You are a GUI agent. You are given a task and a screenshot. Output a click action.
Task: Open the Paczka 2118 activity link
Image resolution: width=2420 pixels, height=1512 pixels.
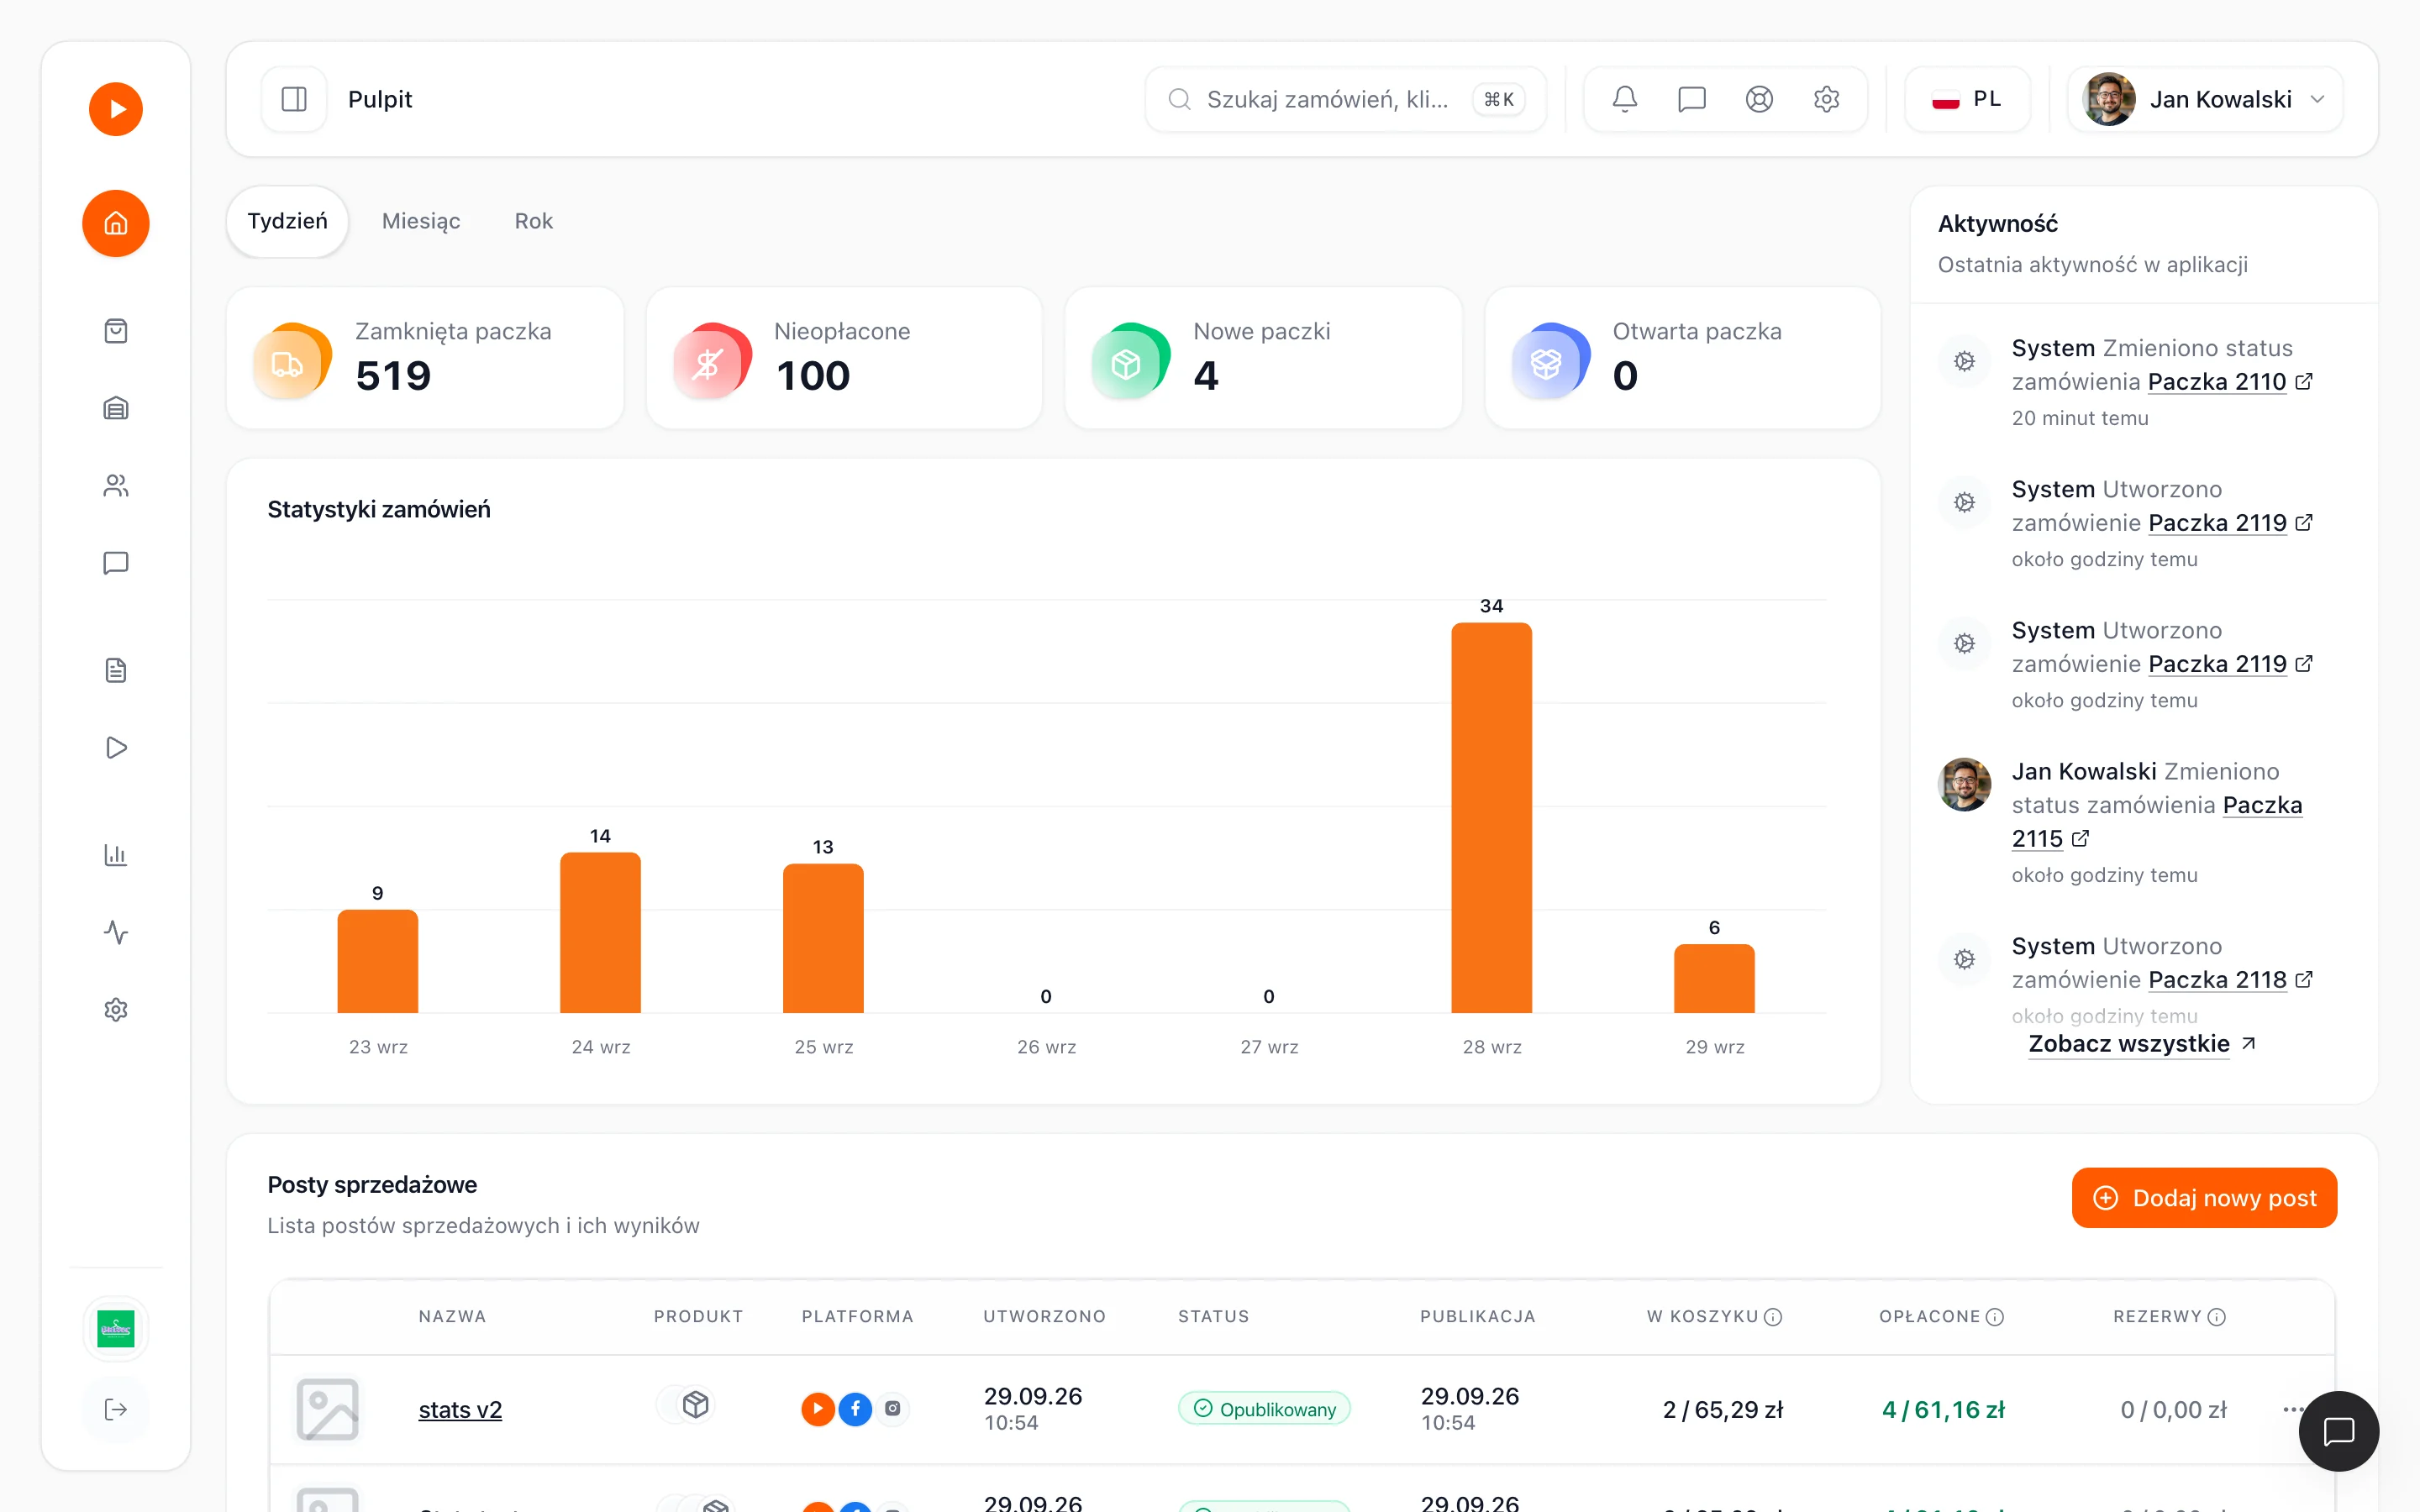point(2217,980)
